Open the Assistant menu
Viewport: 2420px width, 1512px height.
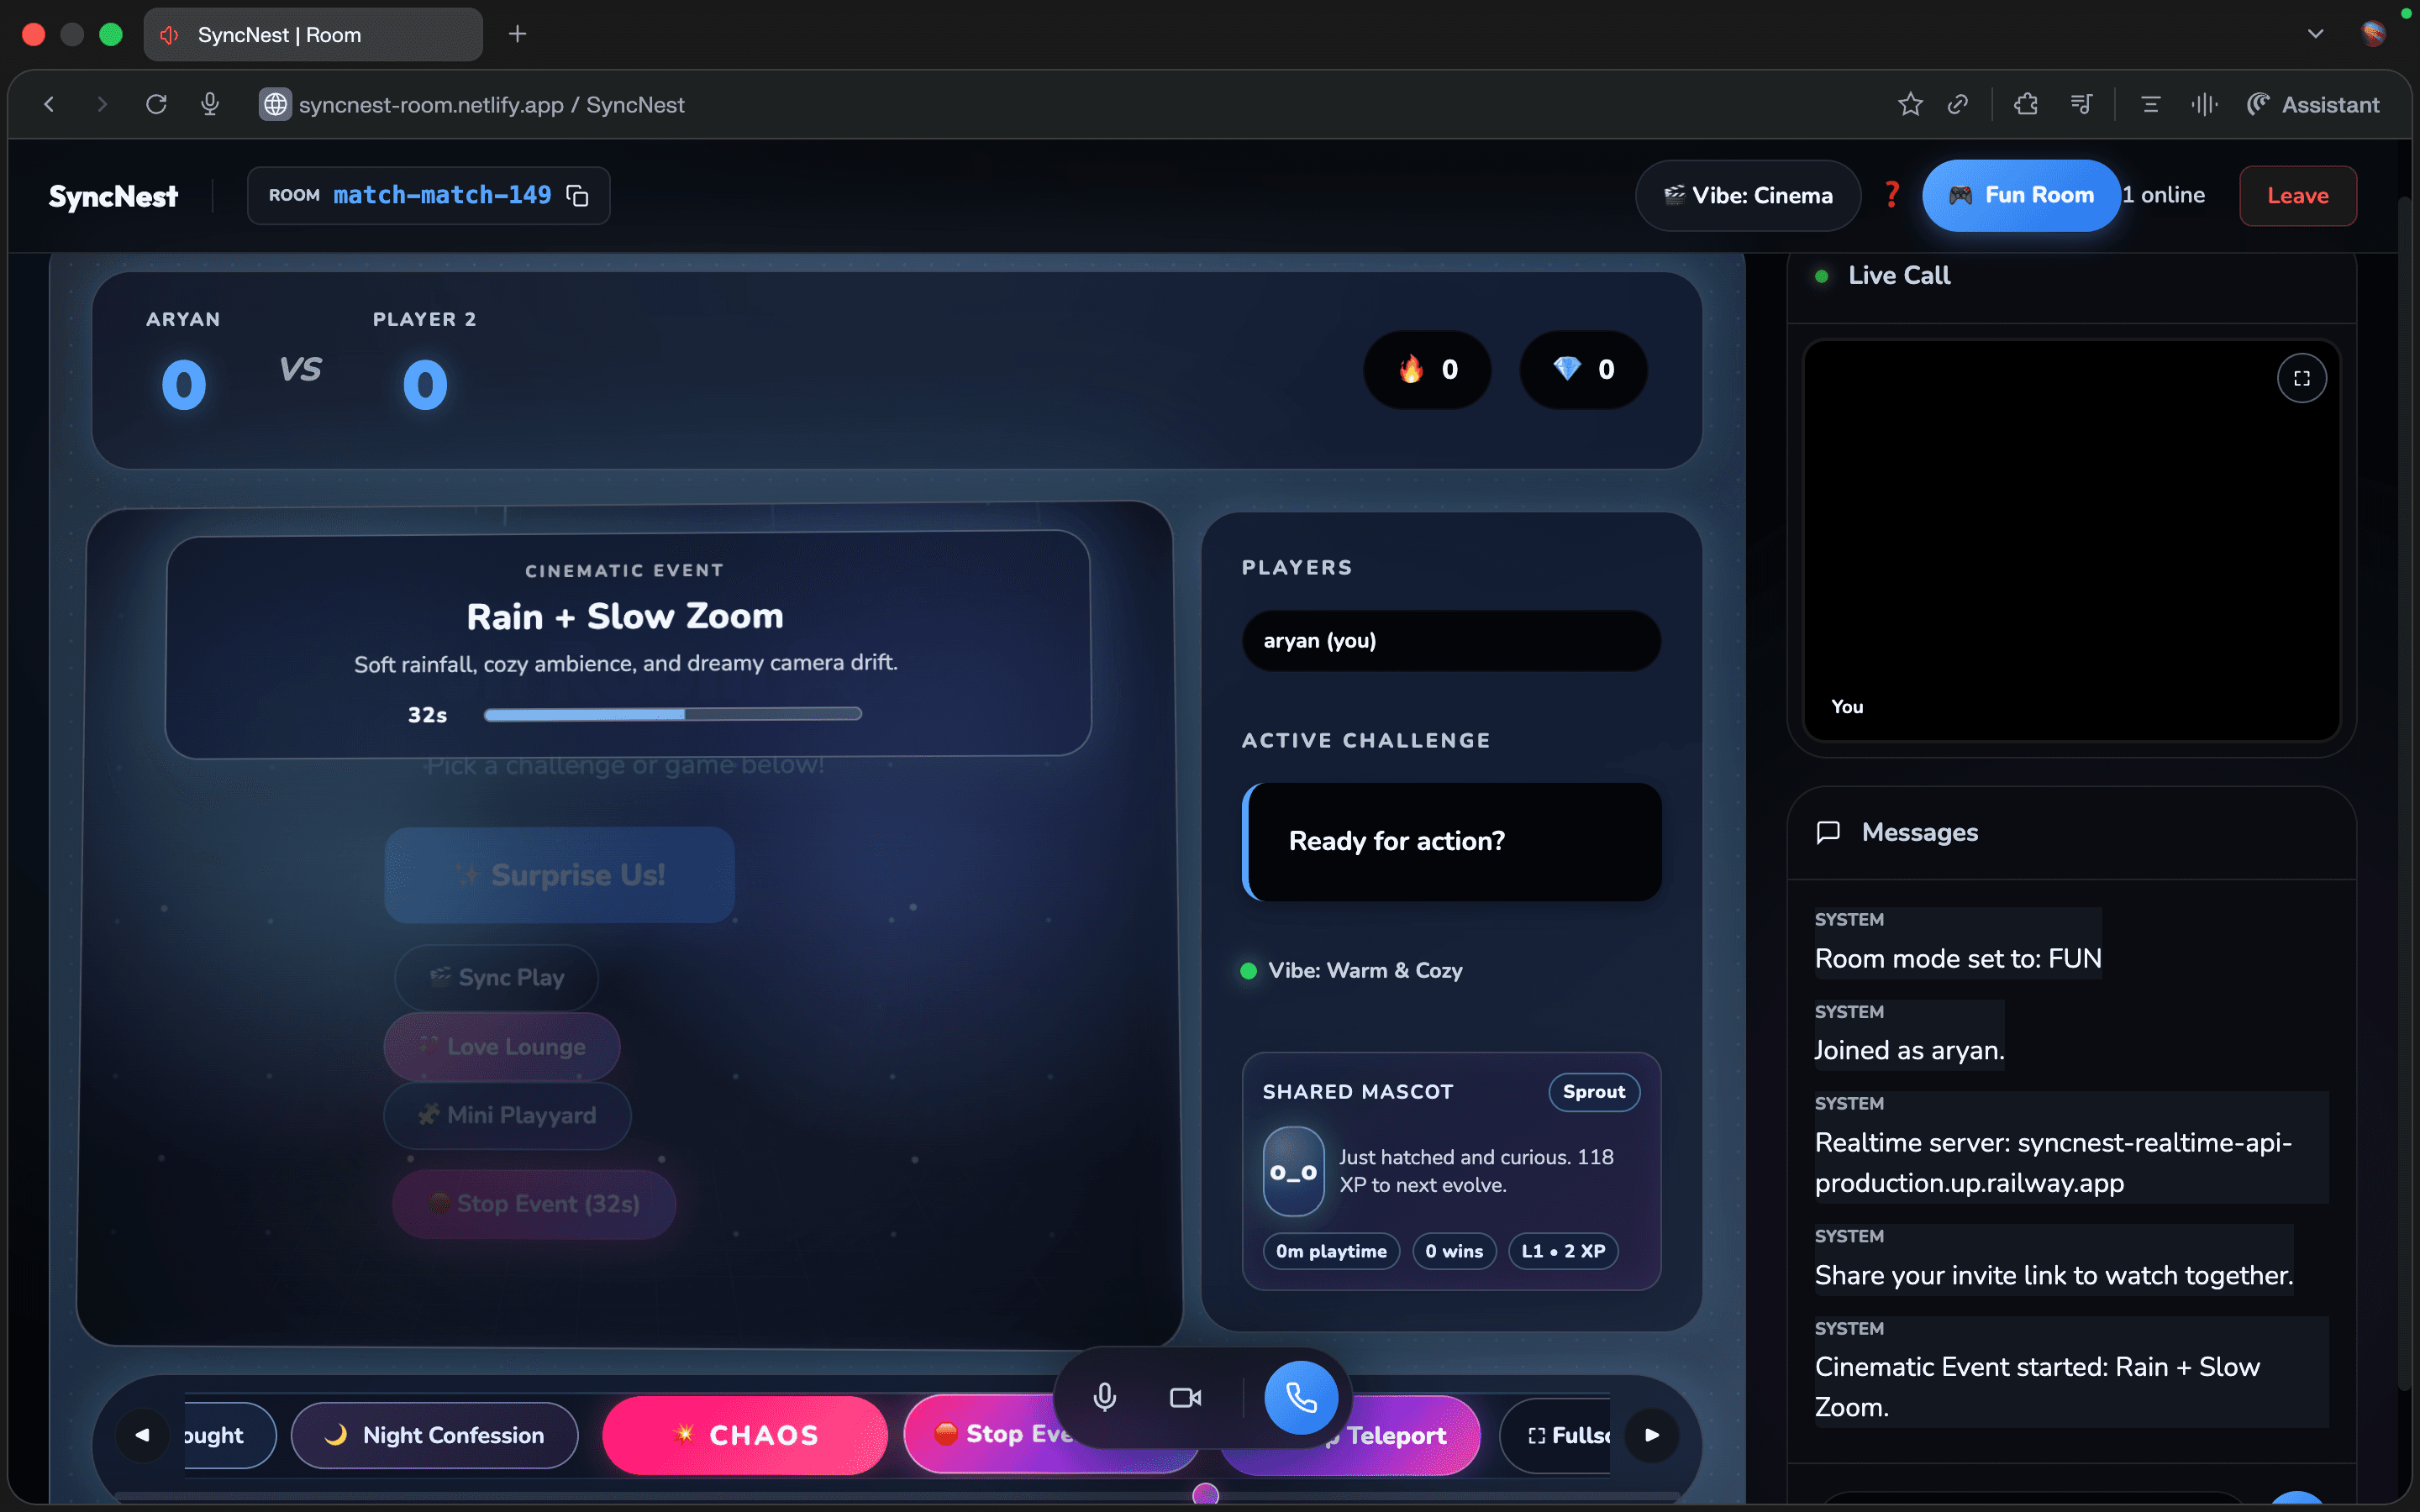tap(2313, 104)
